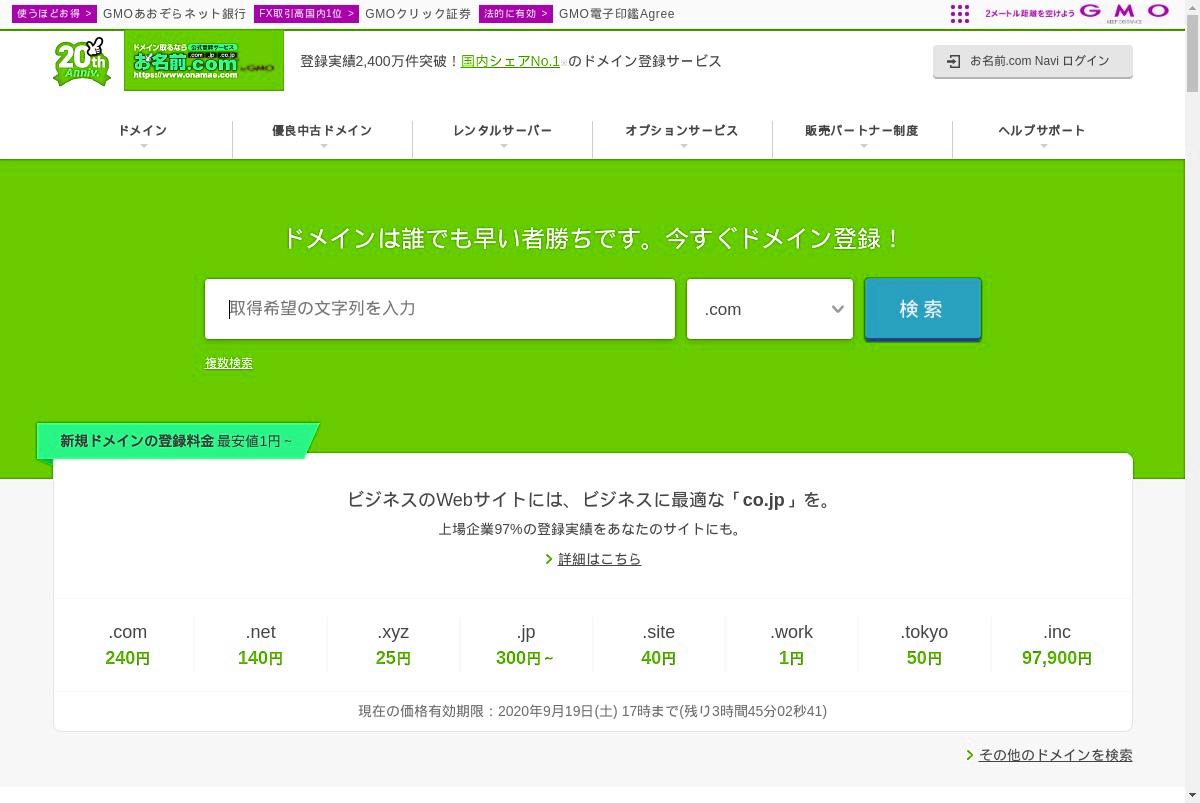
Task: Select the .tokyo 50円 price cell
Action: 924,645
